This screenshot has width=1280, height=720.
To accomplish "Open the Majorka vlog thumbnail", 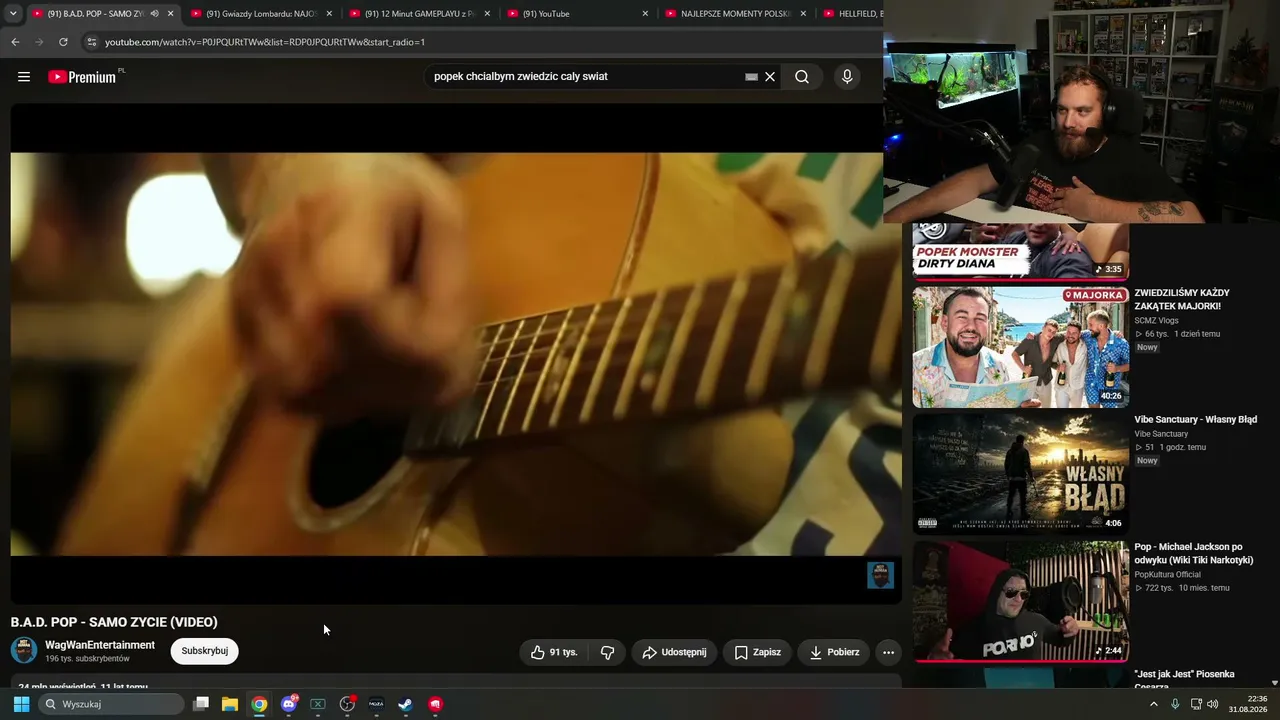I will point(1021,347).
